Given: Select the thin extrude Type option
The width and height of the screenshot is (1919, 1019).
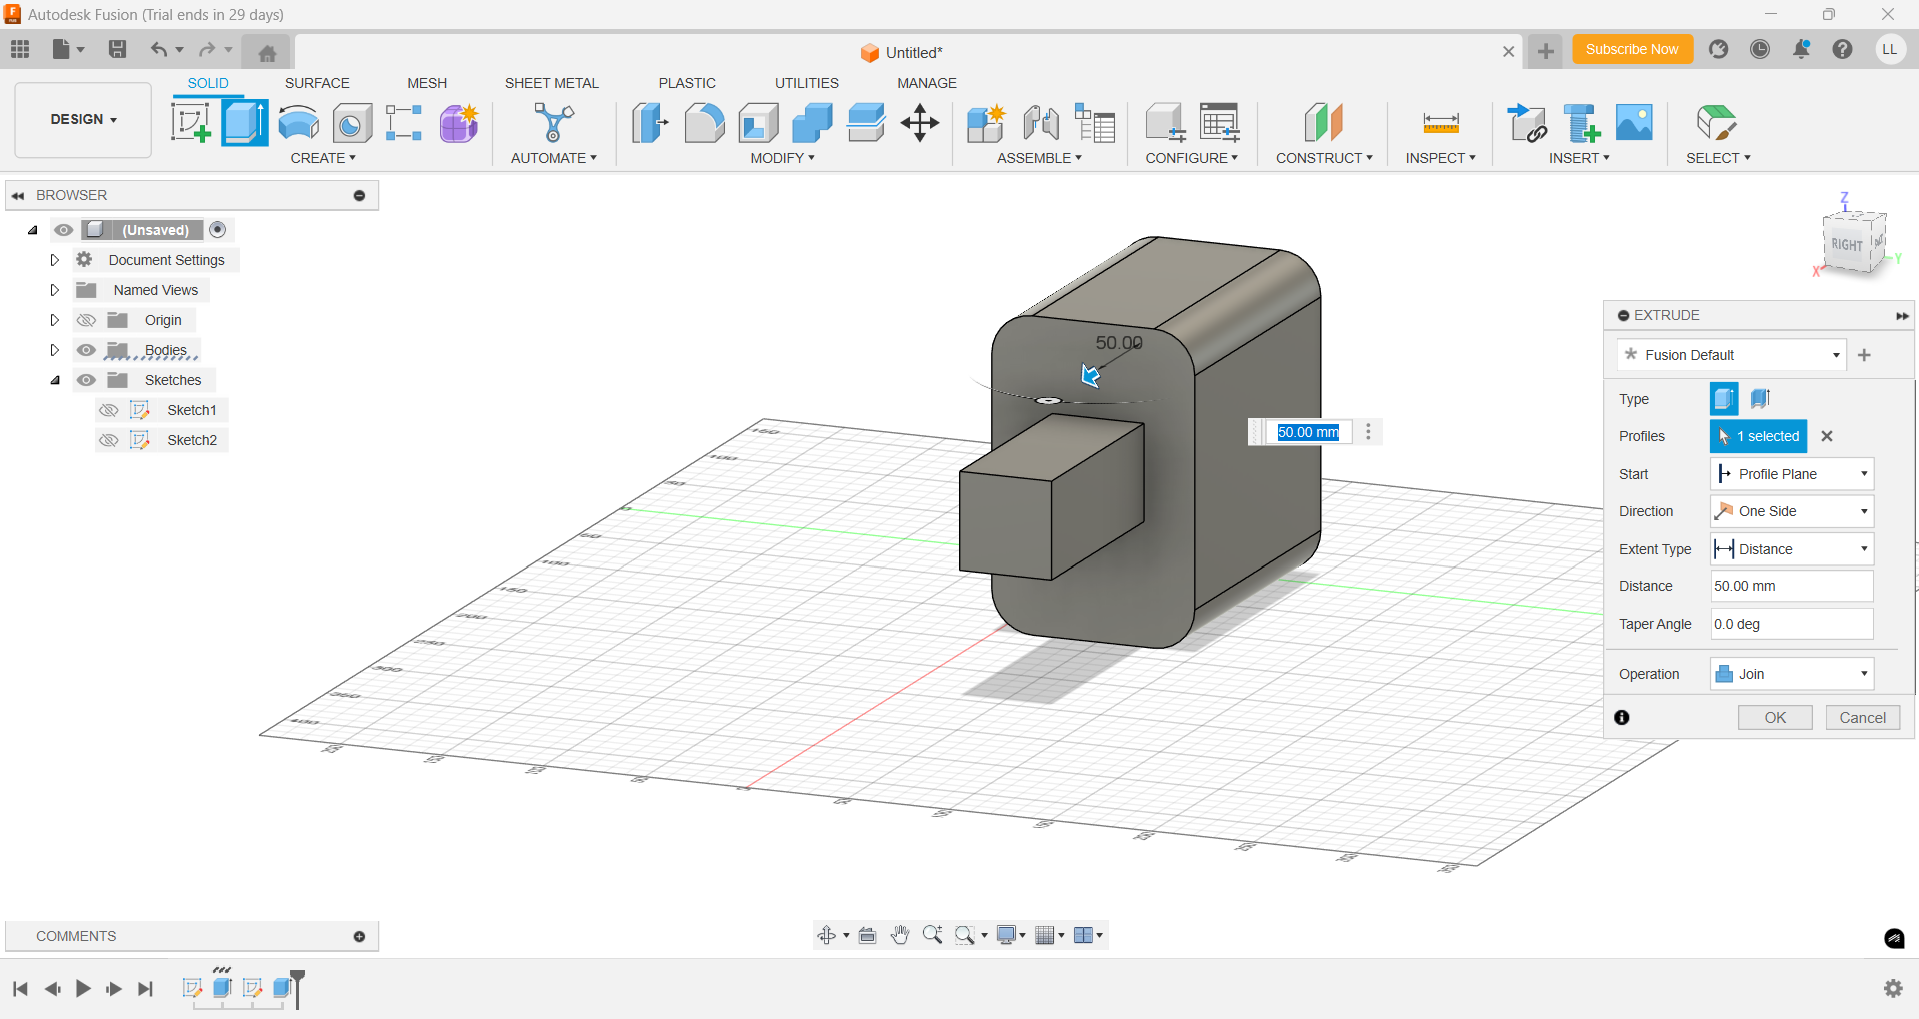Looking at the screenshot, I should click(x=1761, y=399).
